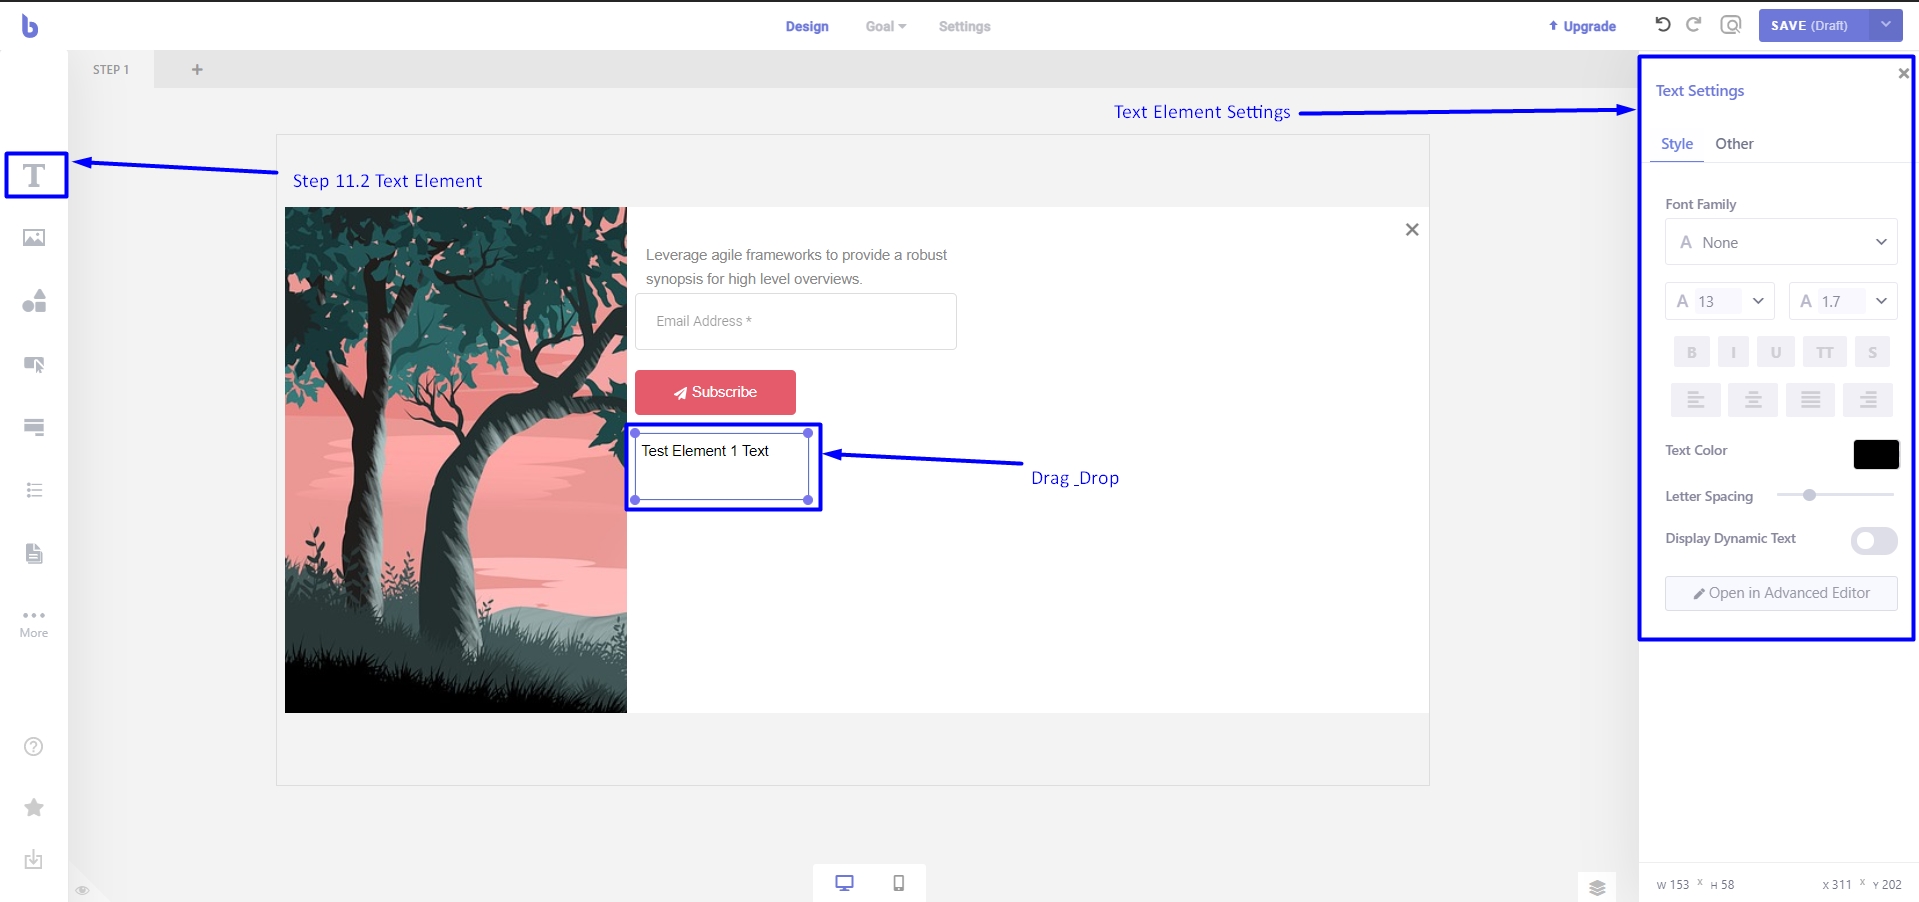This screenshot has height=902, width=1919.
Task: Open the black Text Color swatch
Action: 1876,454
